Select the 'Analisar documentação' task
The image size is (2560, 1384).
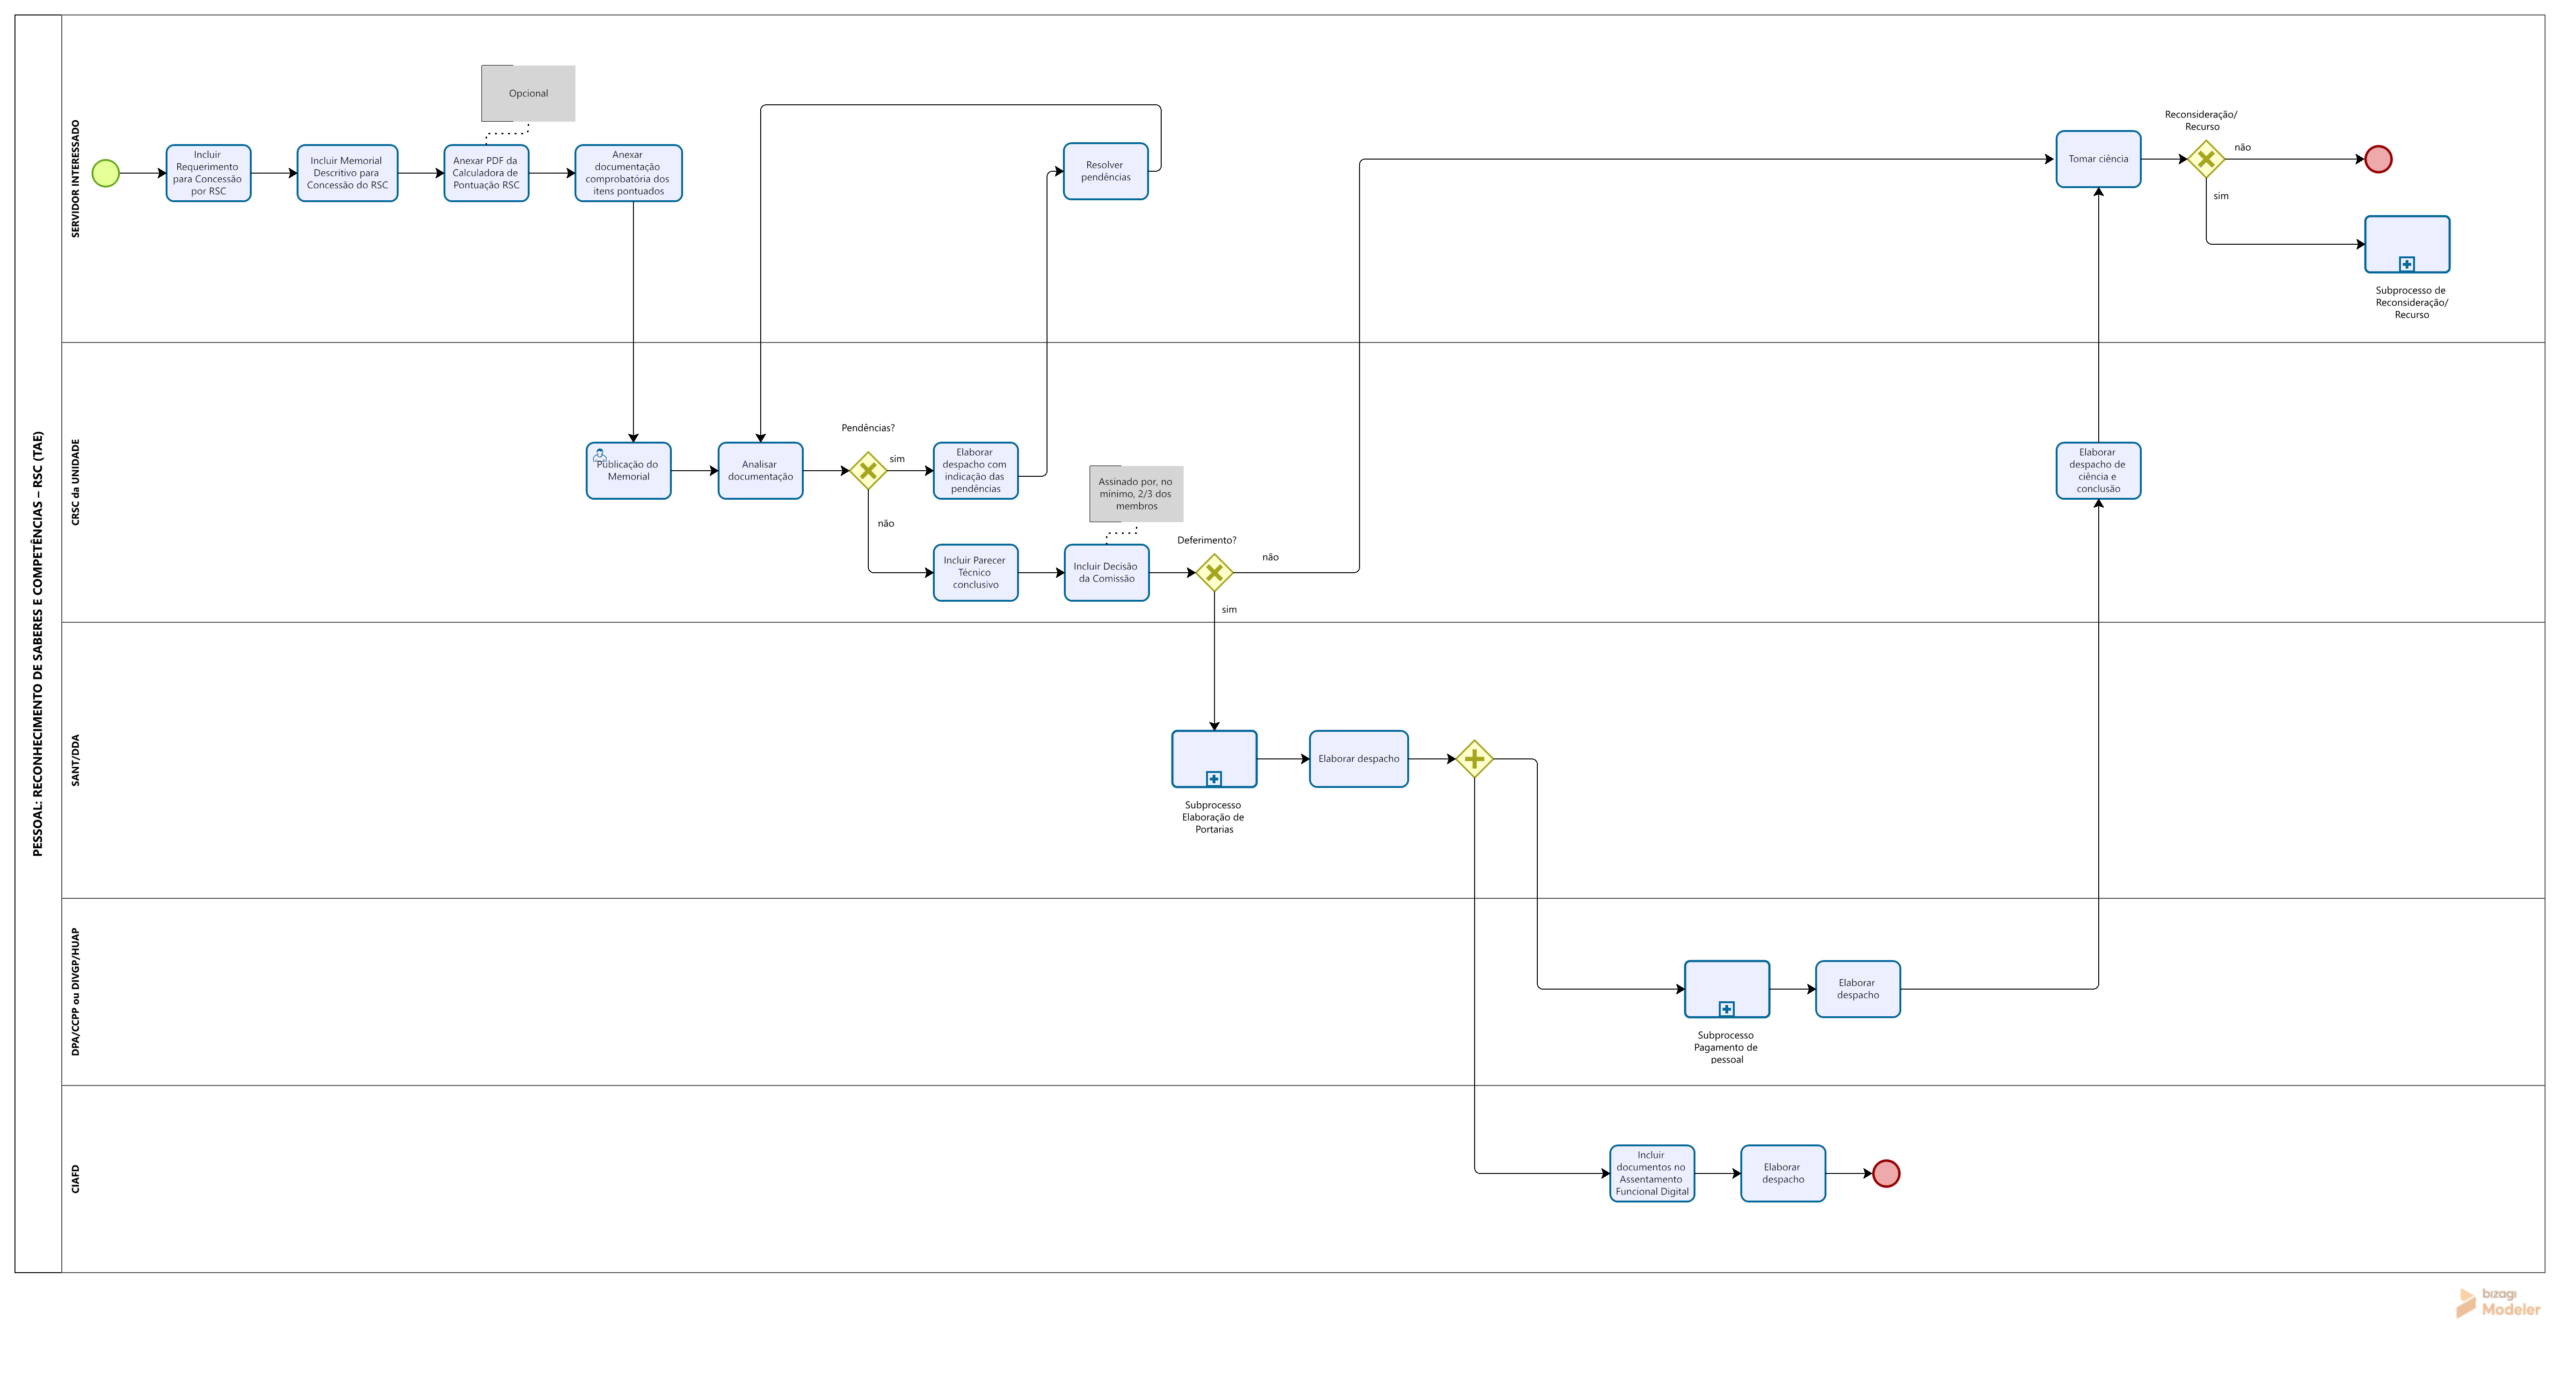pyautogui.click(x=760, y=471)
